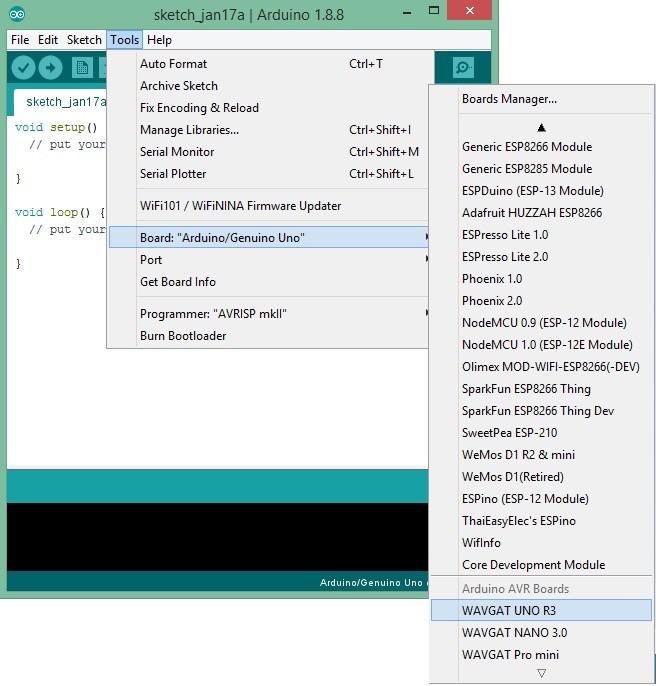Select NodeMCU 0.9 (ESP-12 Module)
The image size is (656, 686).
(x=541, y=323)
